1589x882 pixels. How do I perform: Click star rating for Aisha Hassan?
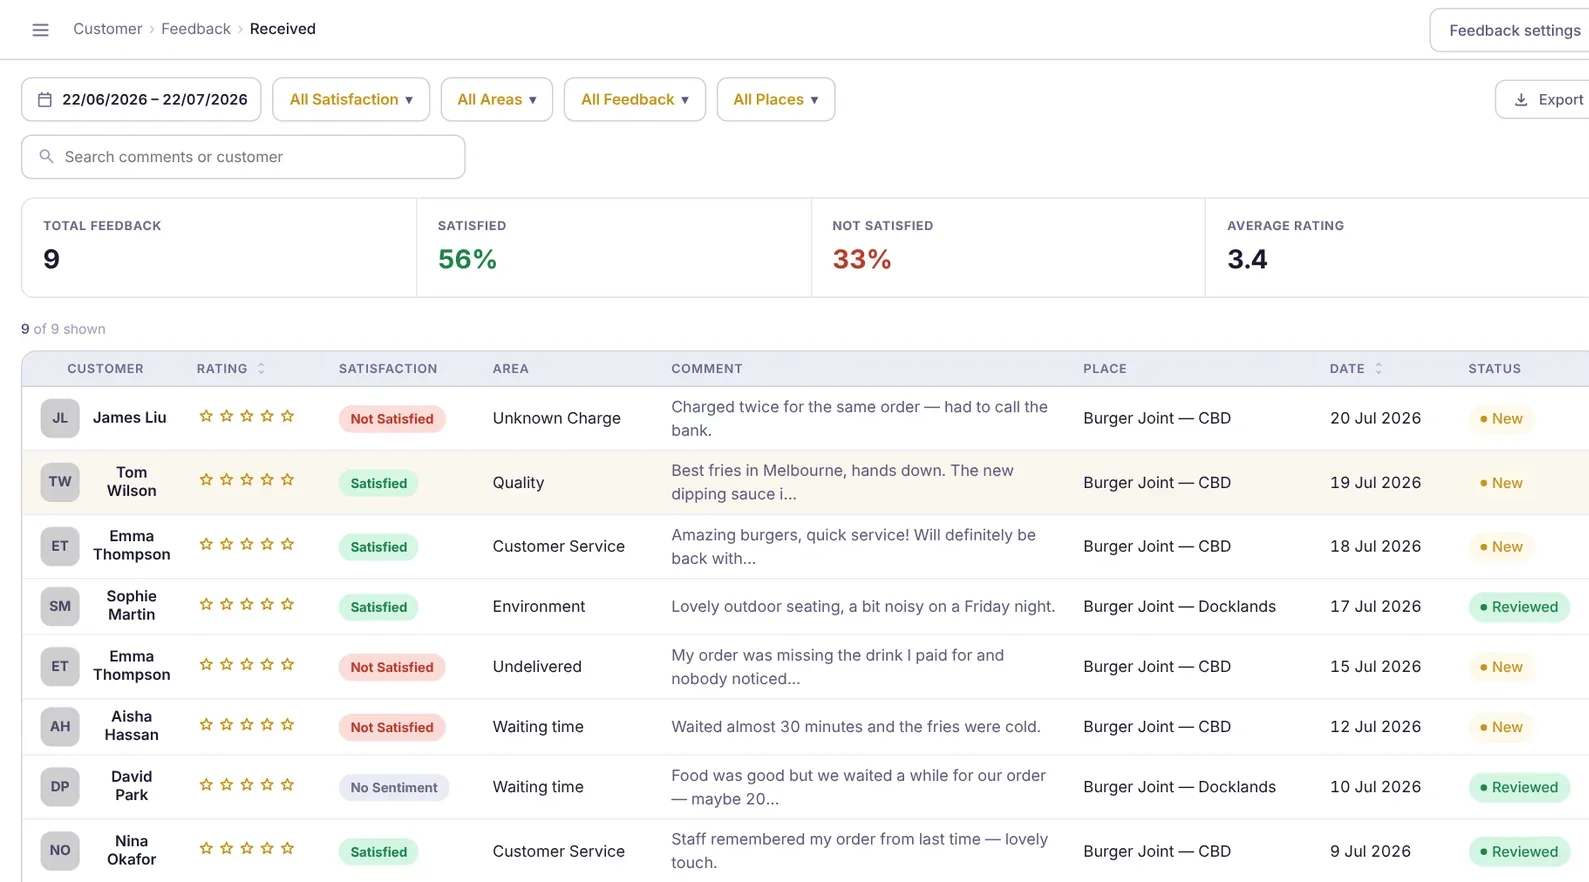[247, 725]
